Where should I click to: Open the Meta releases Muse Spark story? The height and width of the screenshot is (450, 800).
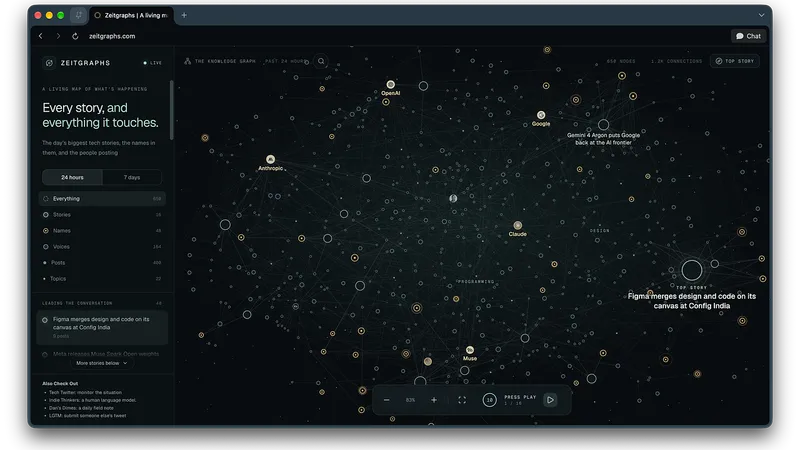point(102,354)
